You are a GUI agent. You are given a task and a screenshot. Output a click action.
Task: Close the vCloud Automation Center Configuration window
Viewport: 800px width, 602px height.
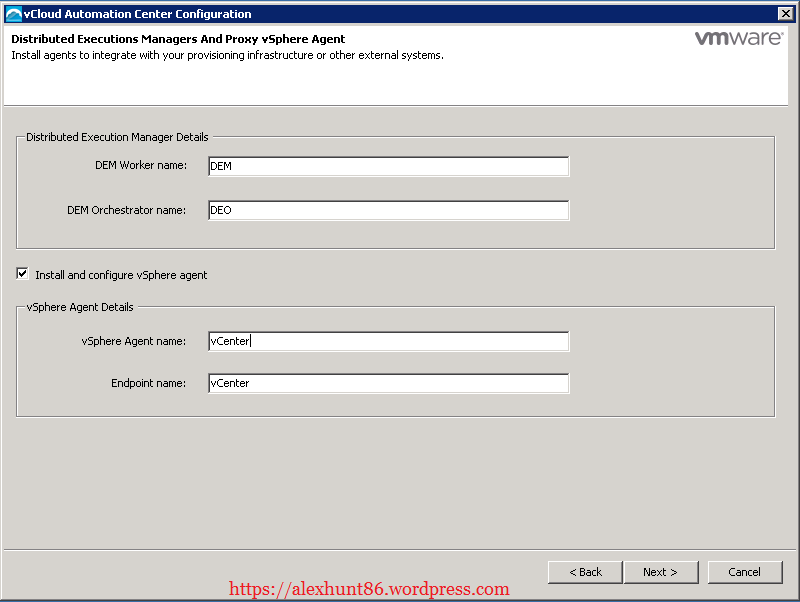(785, 14)
